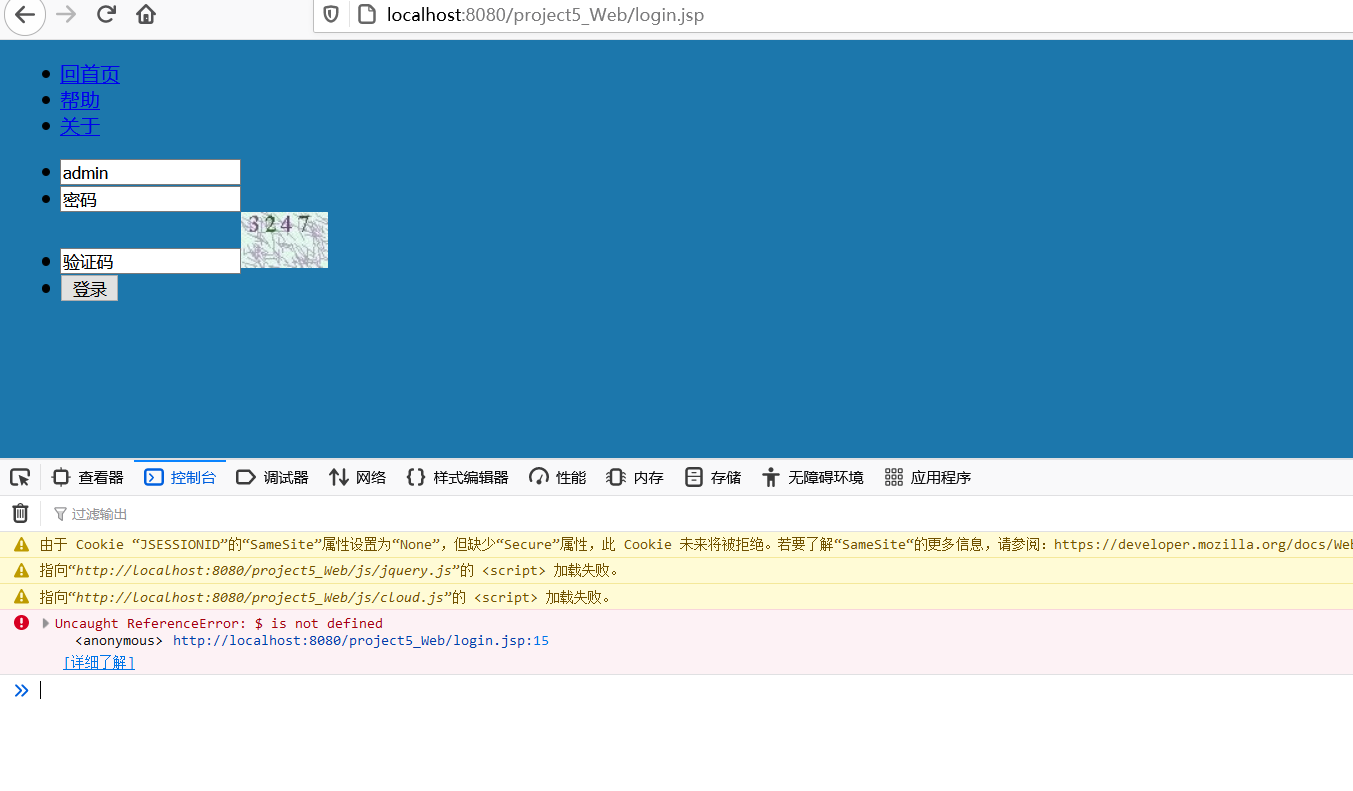
Task: Open the browser home page icon
Action: 146,14
